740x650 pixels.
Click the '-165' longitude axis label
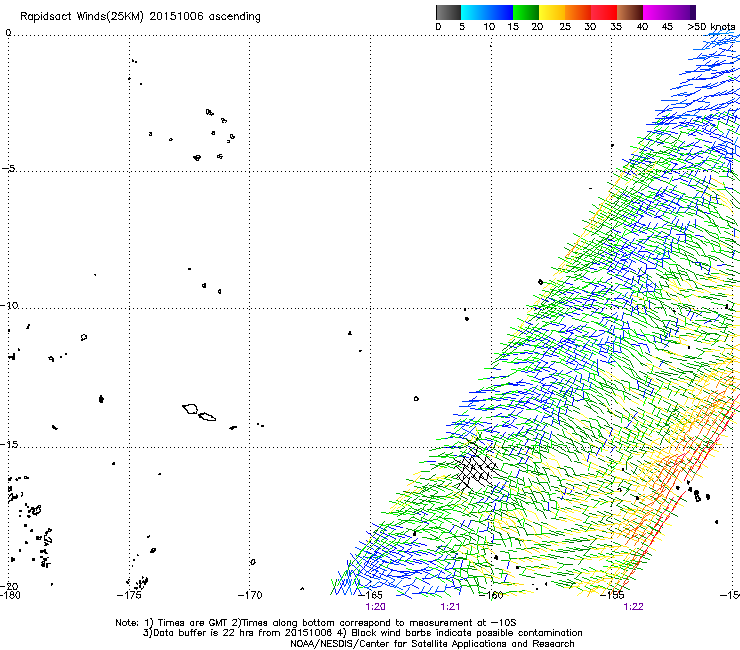pyautogui.click(x=370, y=595)
